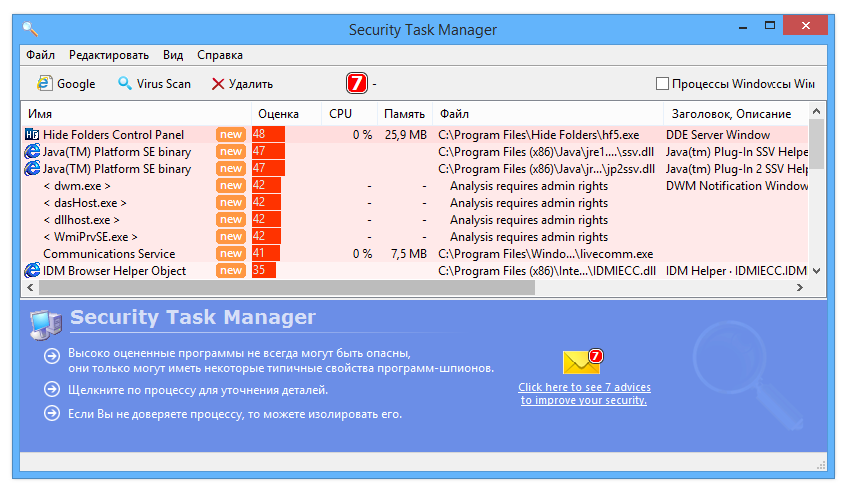Click the livecomm.exe file path
Viewport: 848px width, 490px height.
pos(546,254)
